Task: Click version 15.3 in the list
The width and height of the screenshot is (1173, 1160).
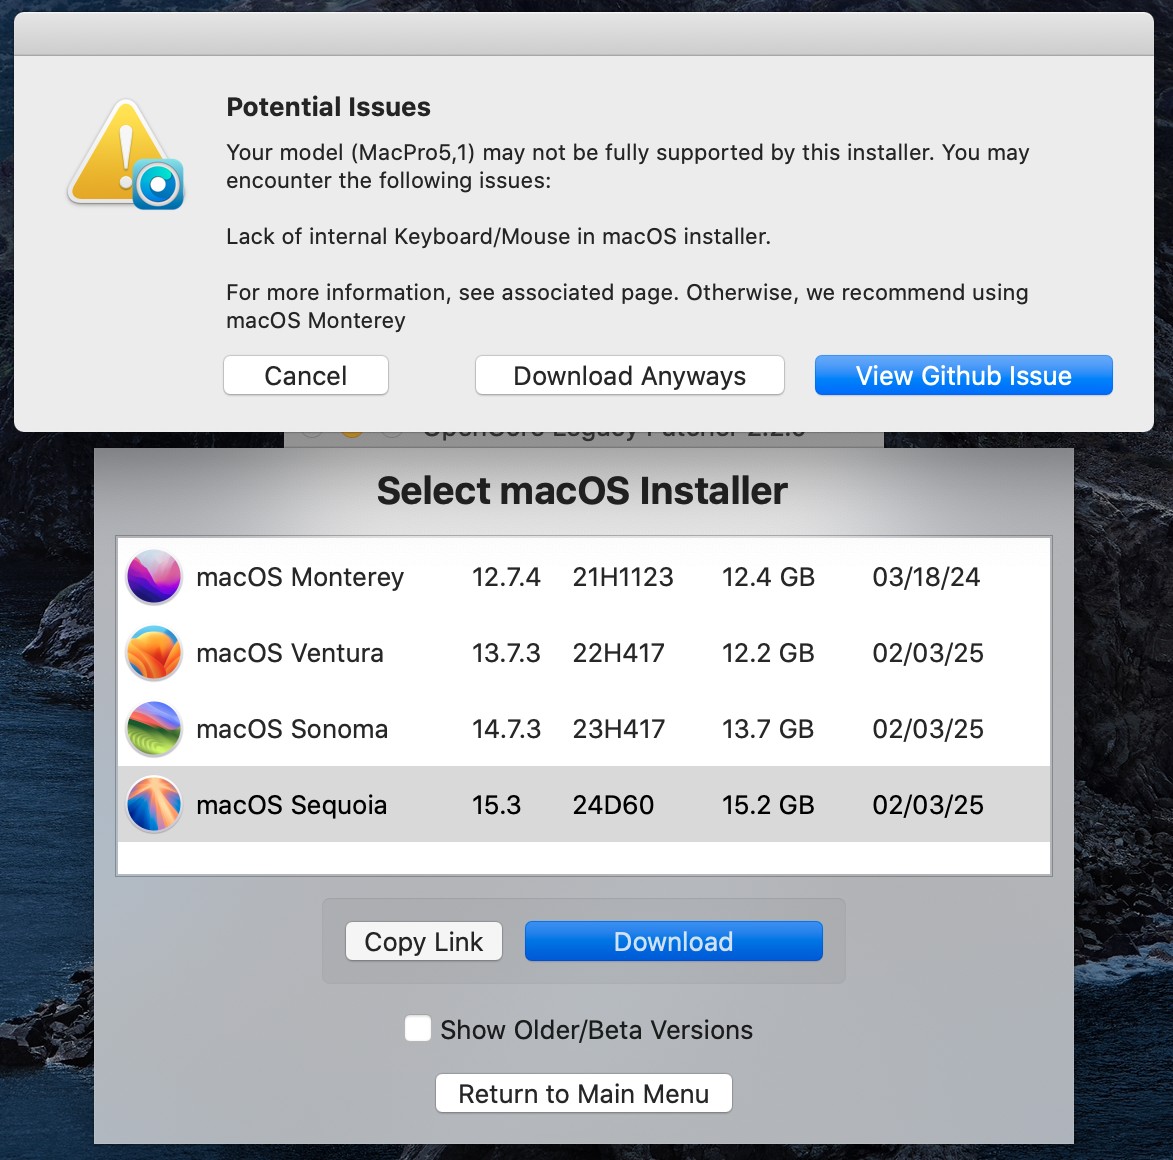Action: pos(496,805)
